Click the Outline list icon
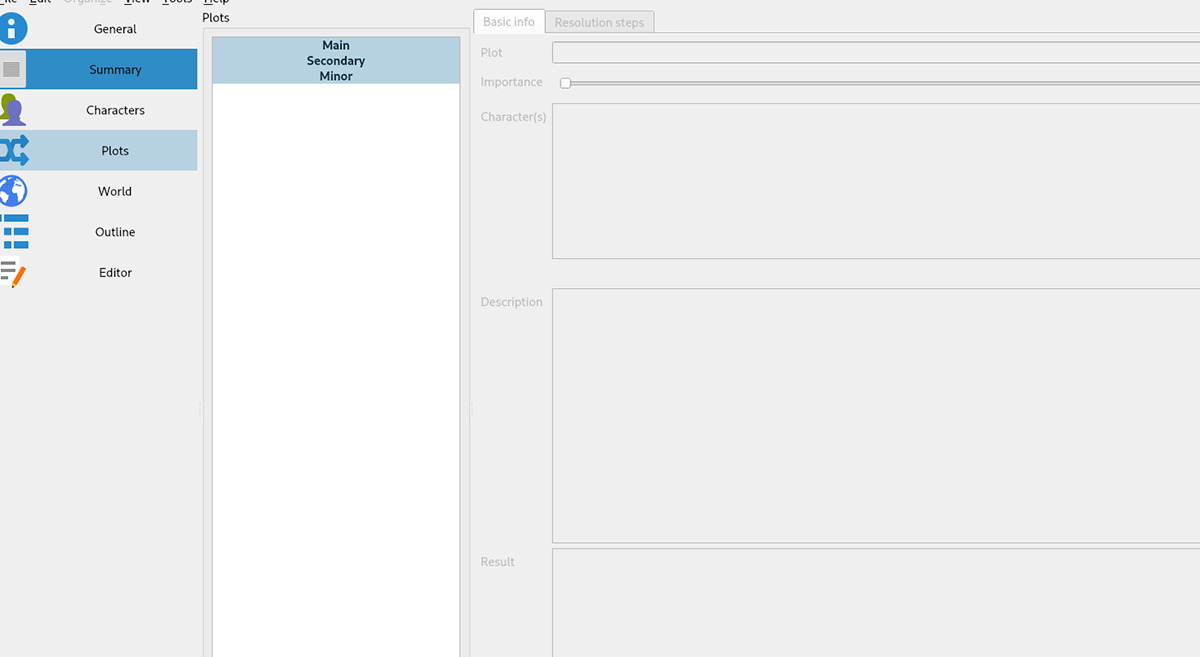This screenshot has width=1200, height=657. [14, 231]
